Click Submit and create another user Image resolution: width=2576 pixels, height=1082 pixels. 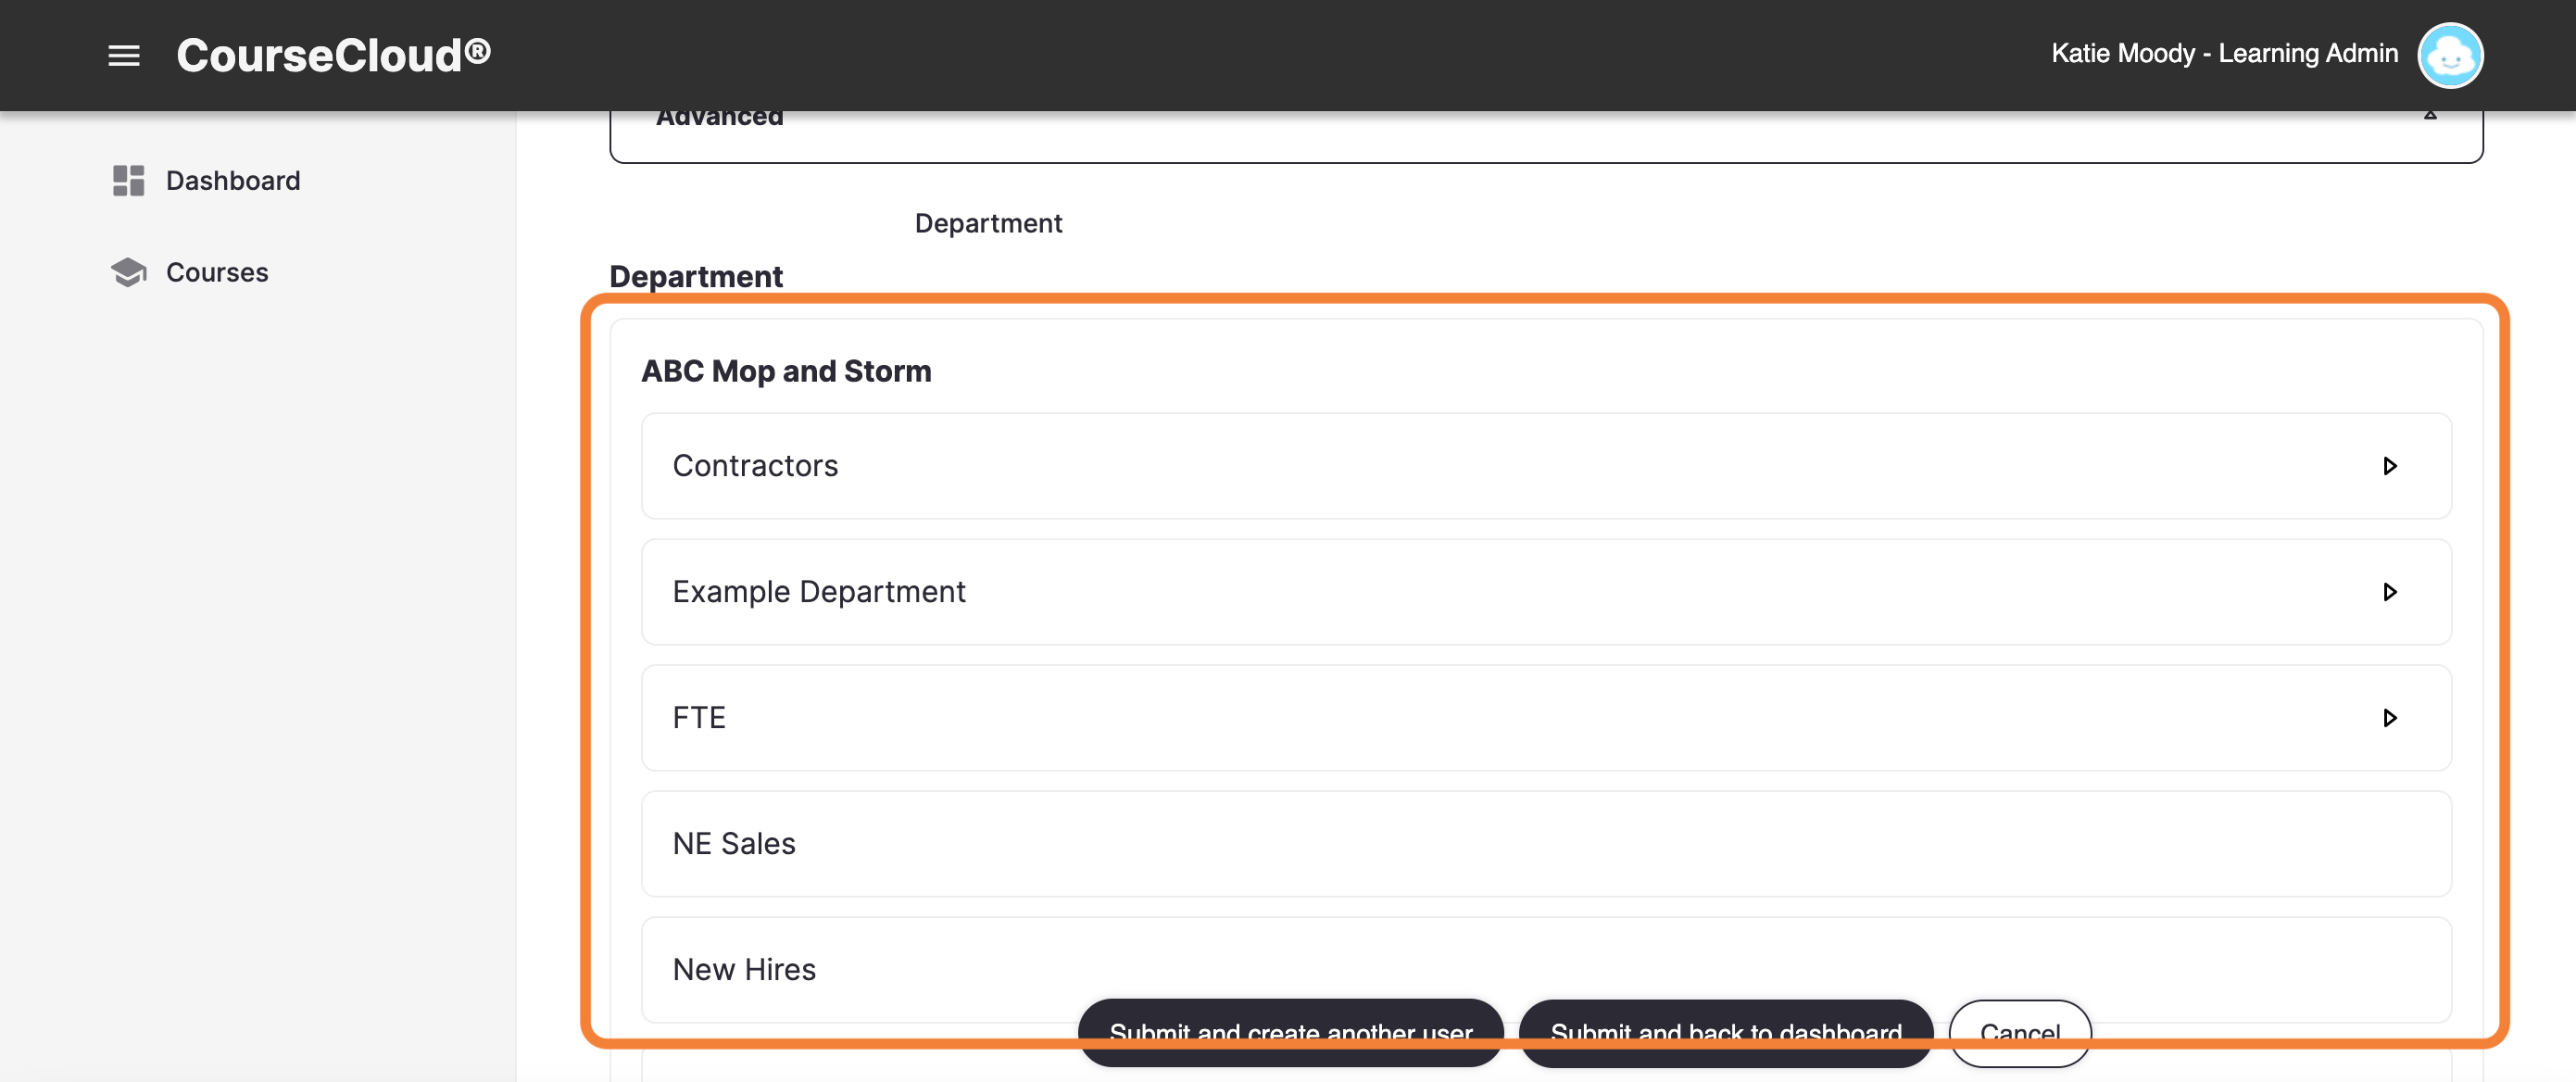(1290, 1033)
